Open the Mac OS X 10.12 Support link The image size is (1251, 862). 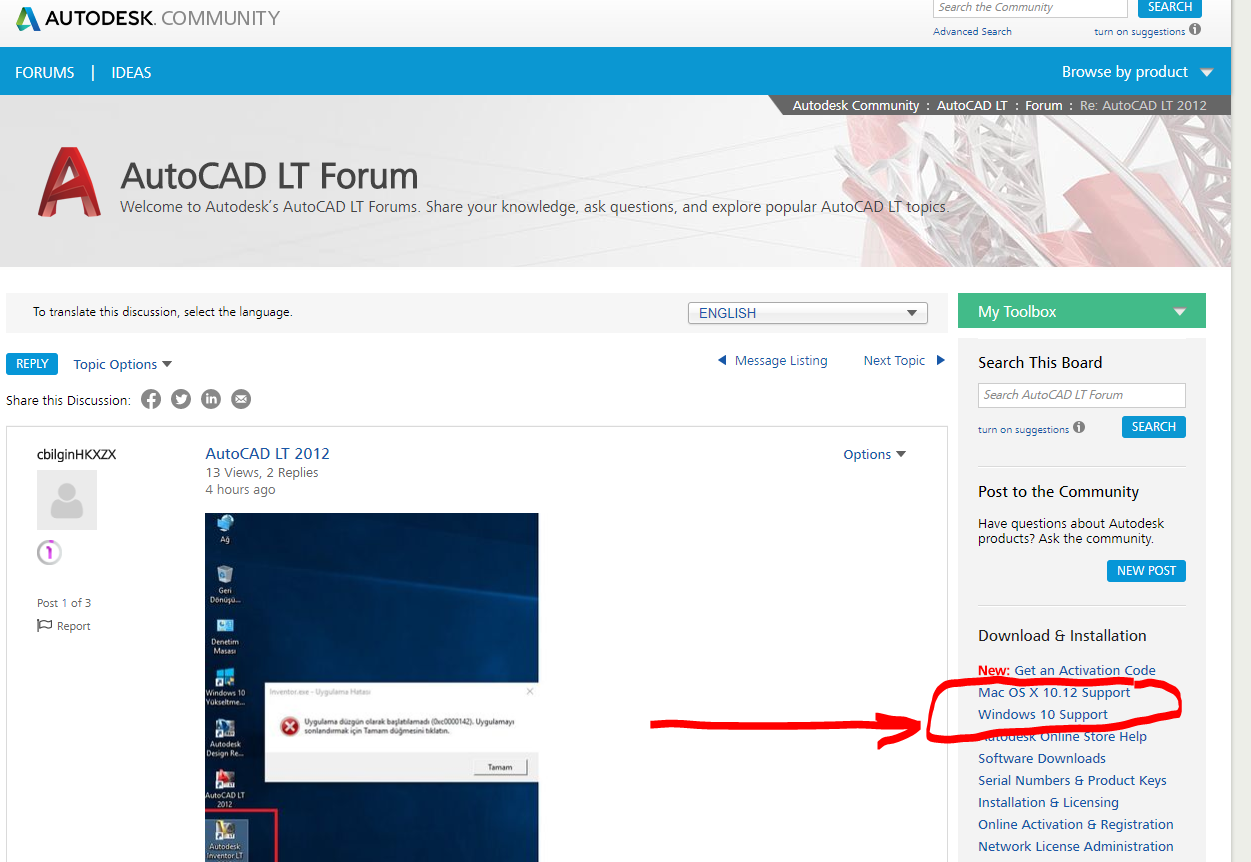[1054, 692]
